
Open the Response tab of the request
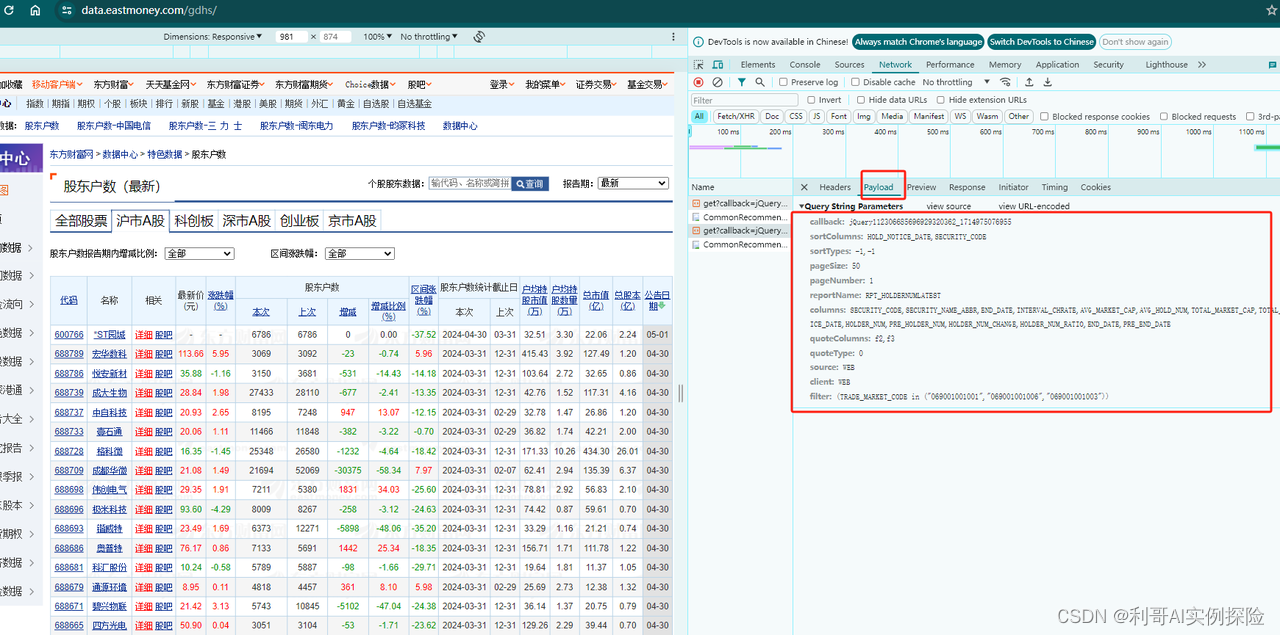(967, 187)
